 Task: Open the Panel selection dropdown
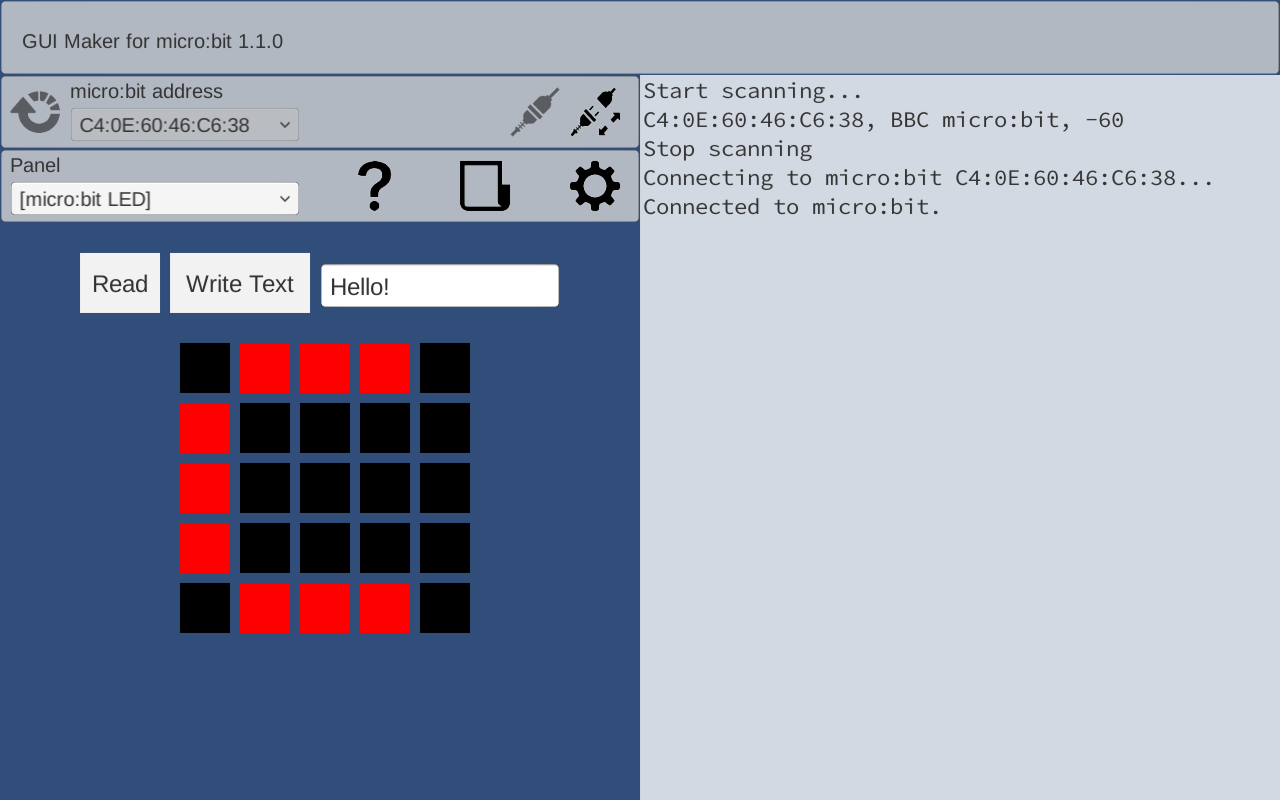pos(155,199)
